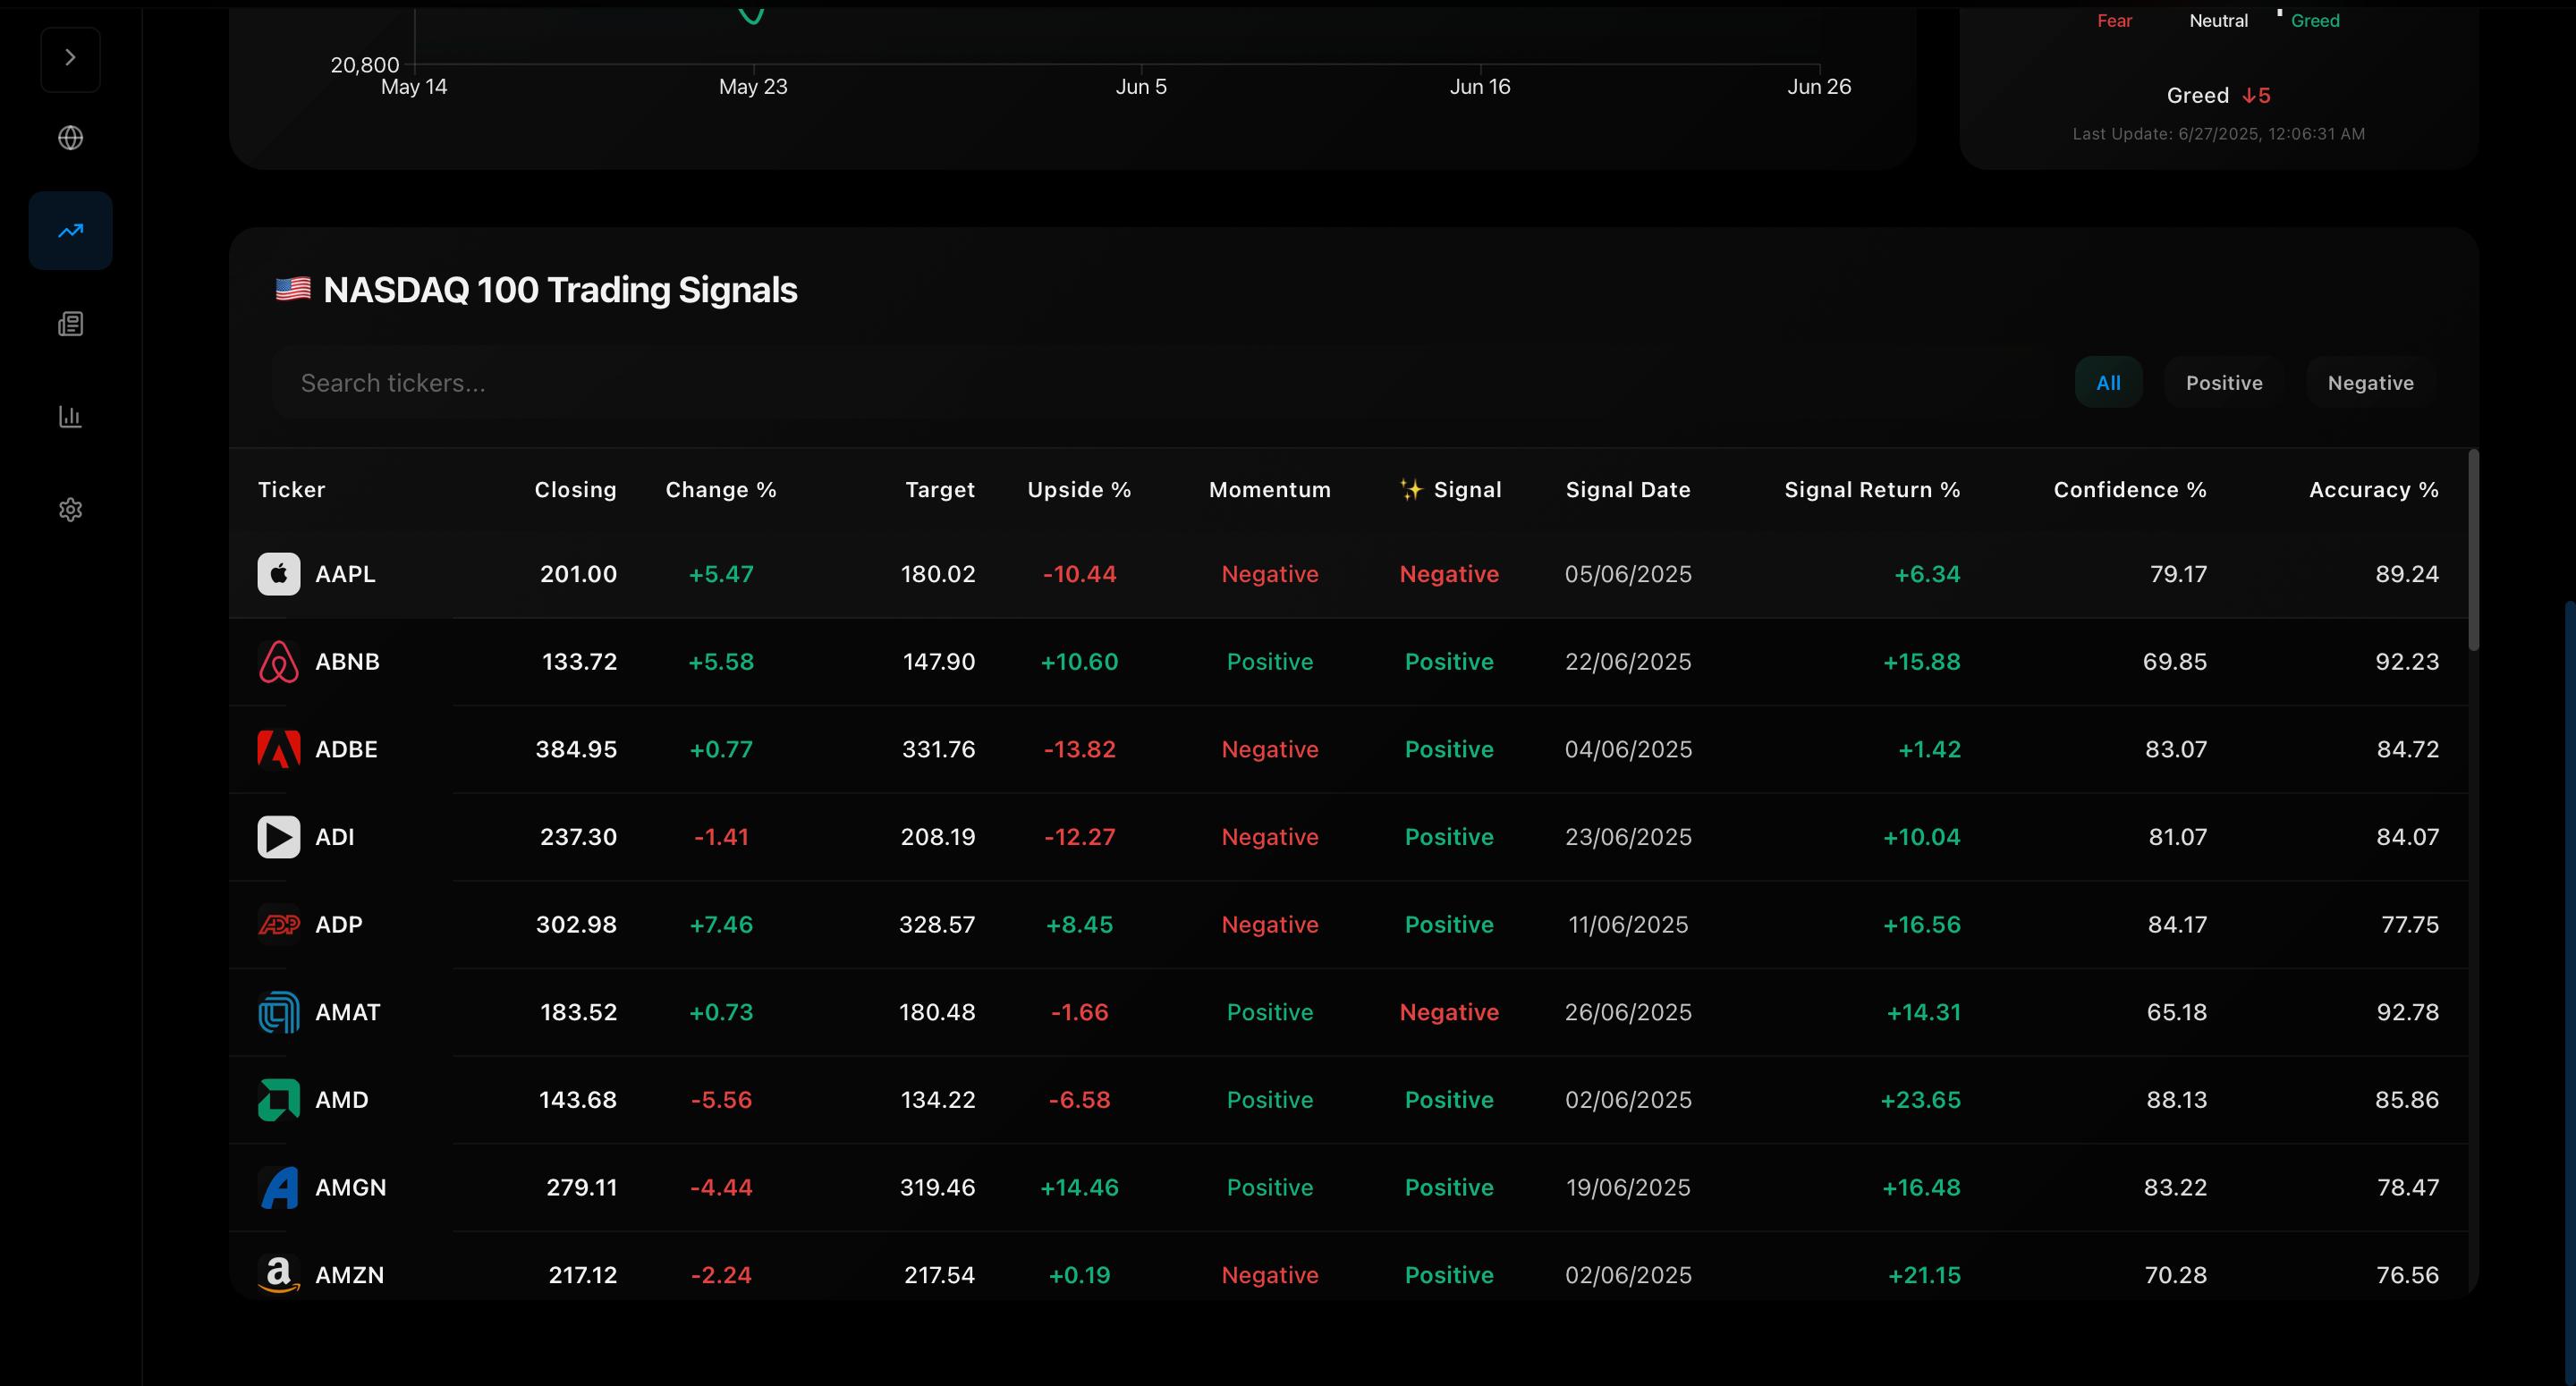Sort table by Confidence % header
The width and height of the screenshot is (2576, 1386).
(2129, 490)
